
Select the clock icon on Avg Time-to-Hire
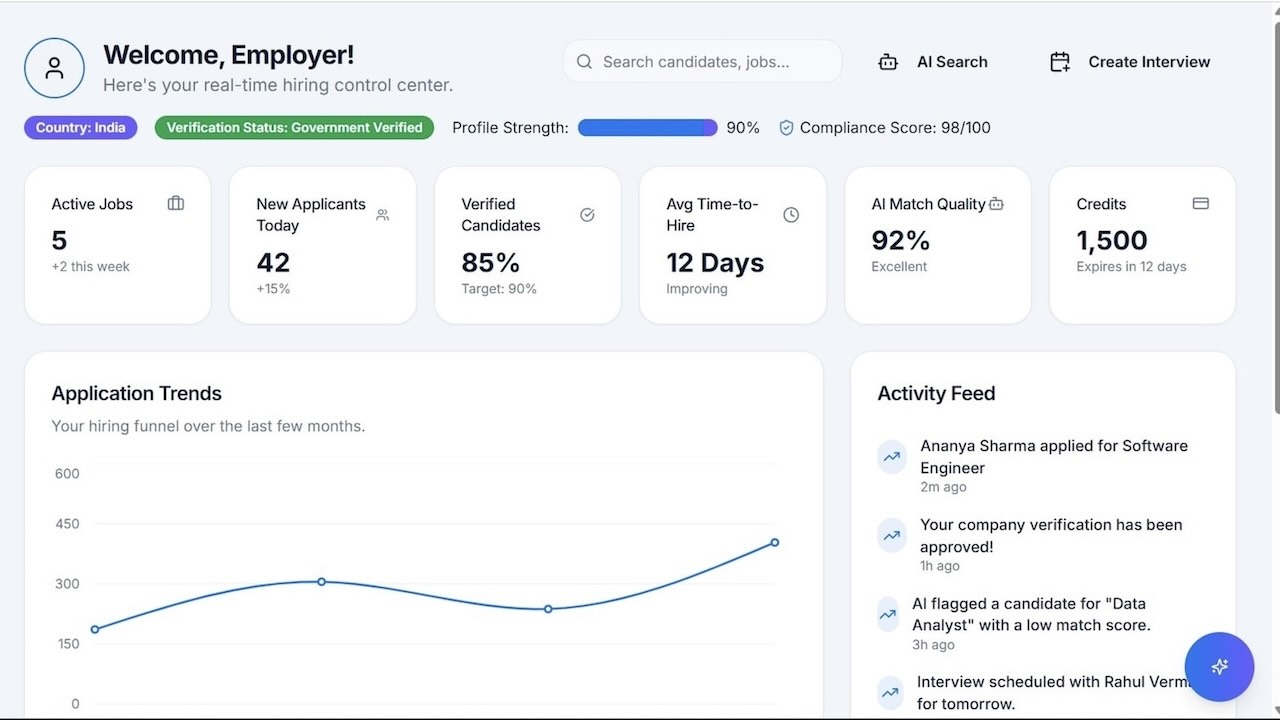pyautogui.click(x=791, y=214)
